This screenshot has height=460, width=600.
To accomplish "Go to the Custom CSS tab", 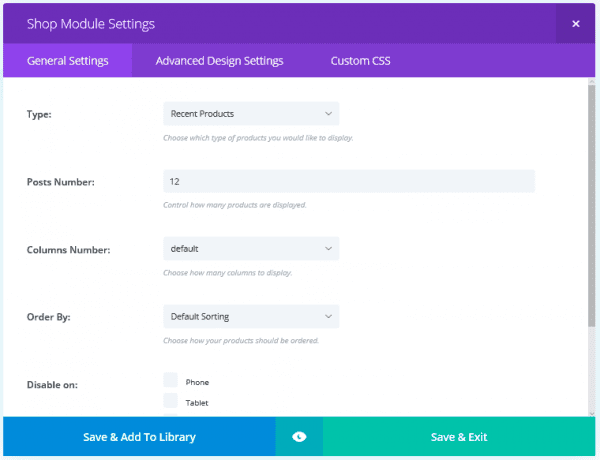I will (x=360, y=61).
